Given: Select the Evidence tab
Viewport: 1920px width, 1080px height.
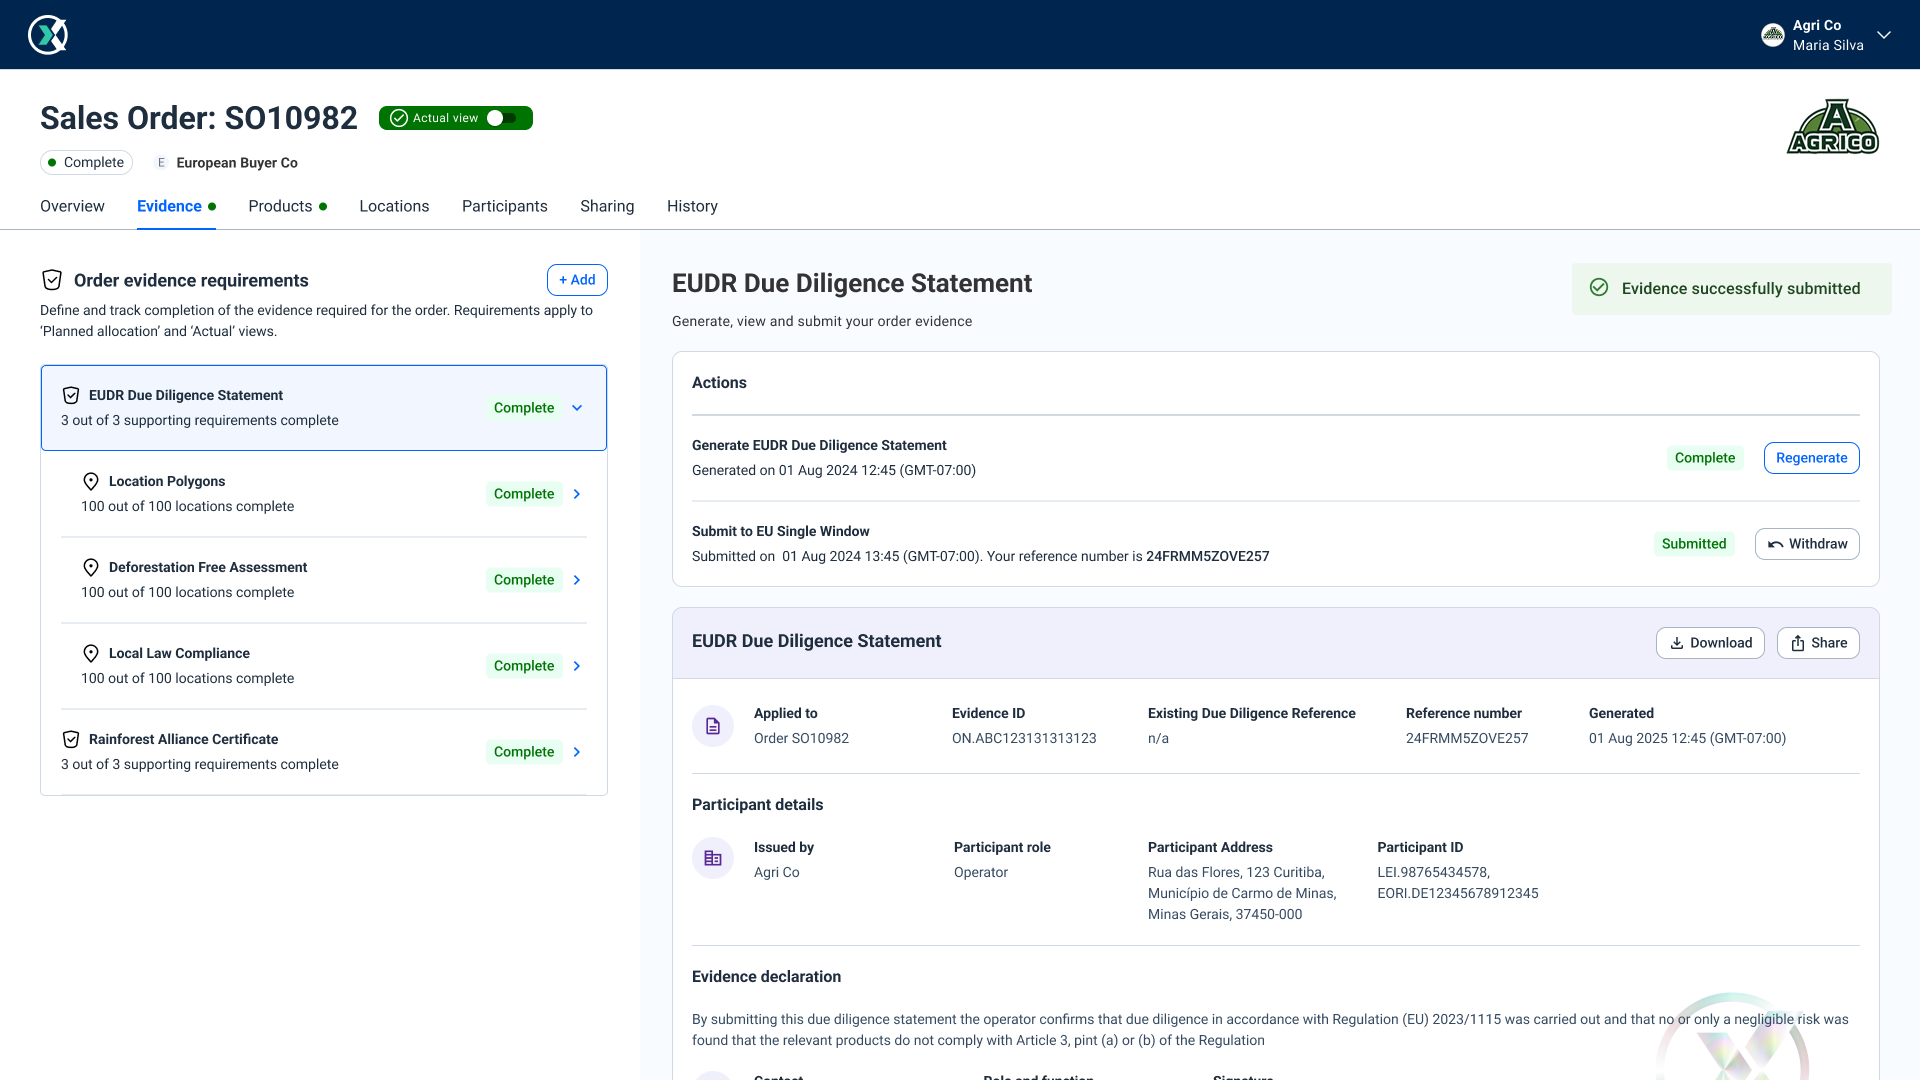Looking at the screenshot, I should point(176,206).
